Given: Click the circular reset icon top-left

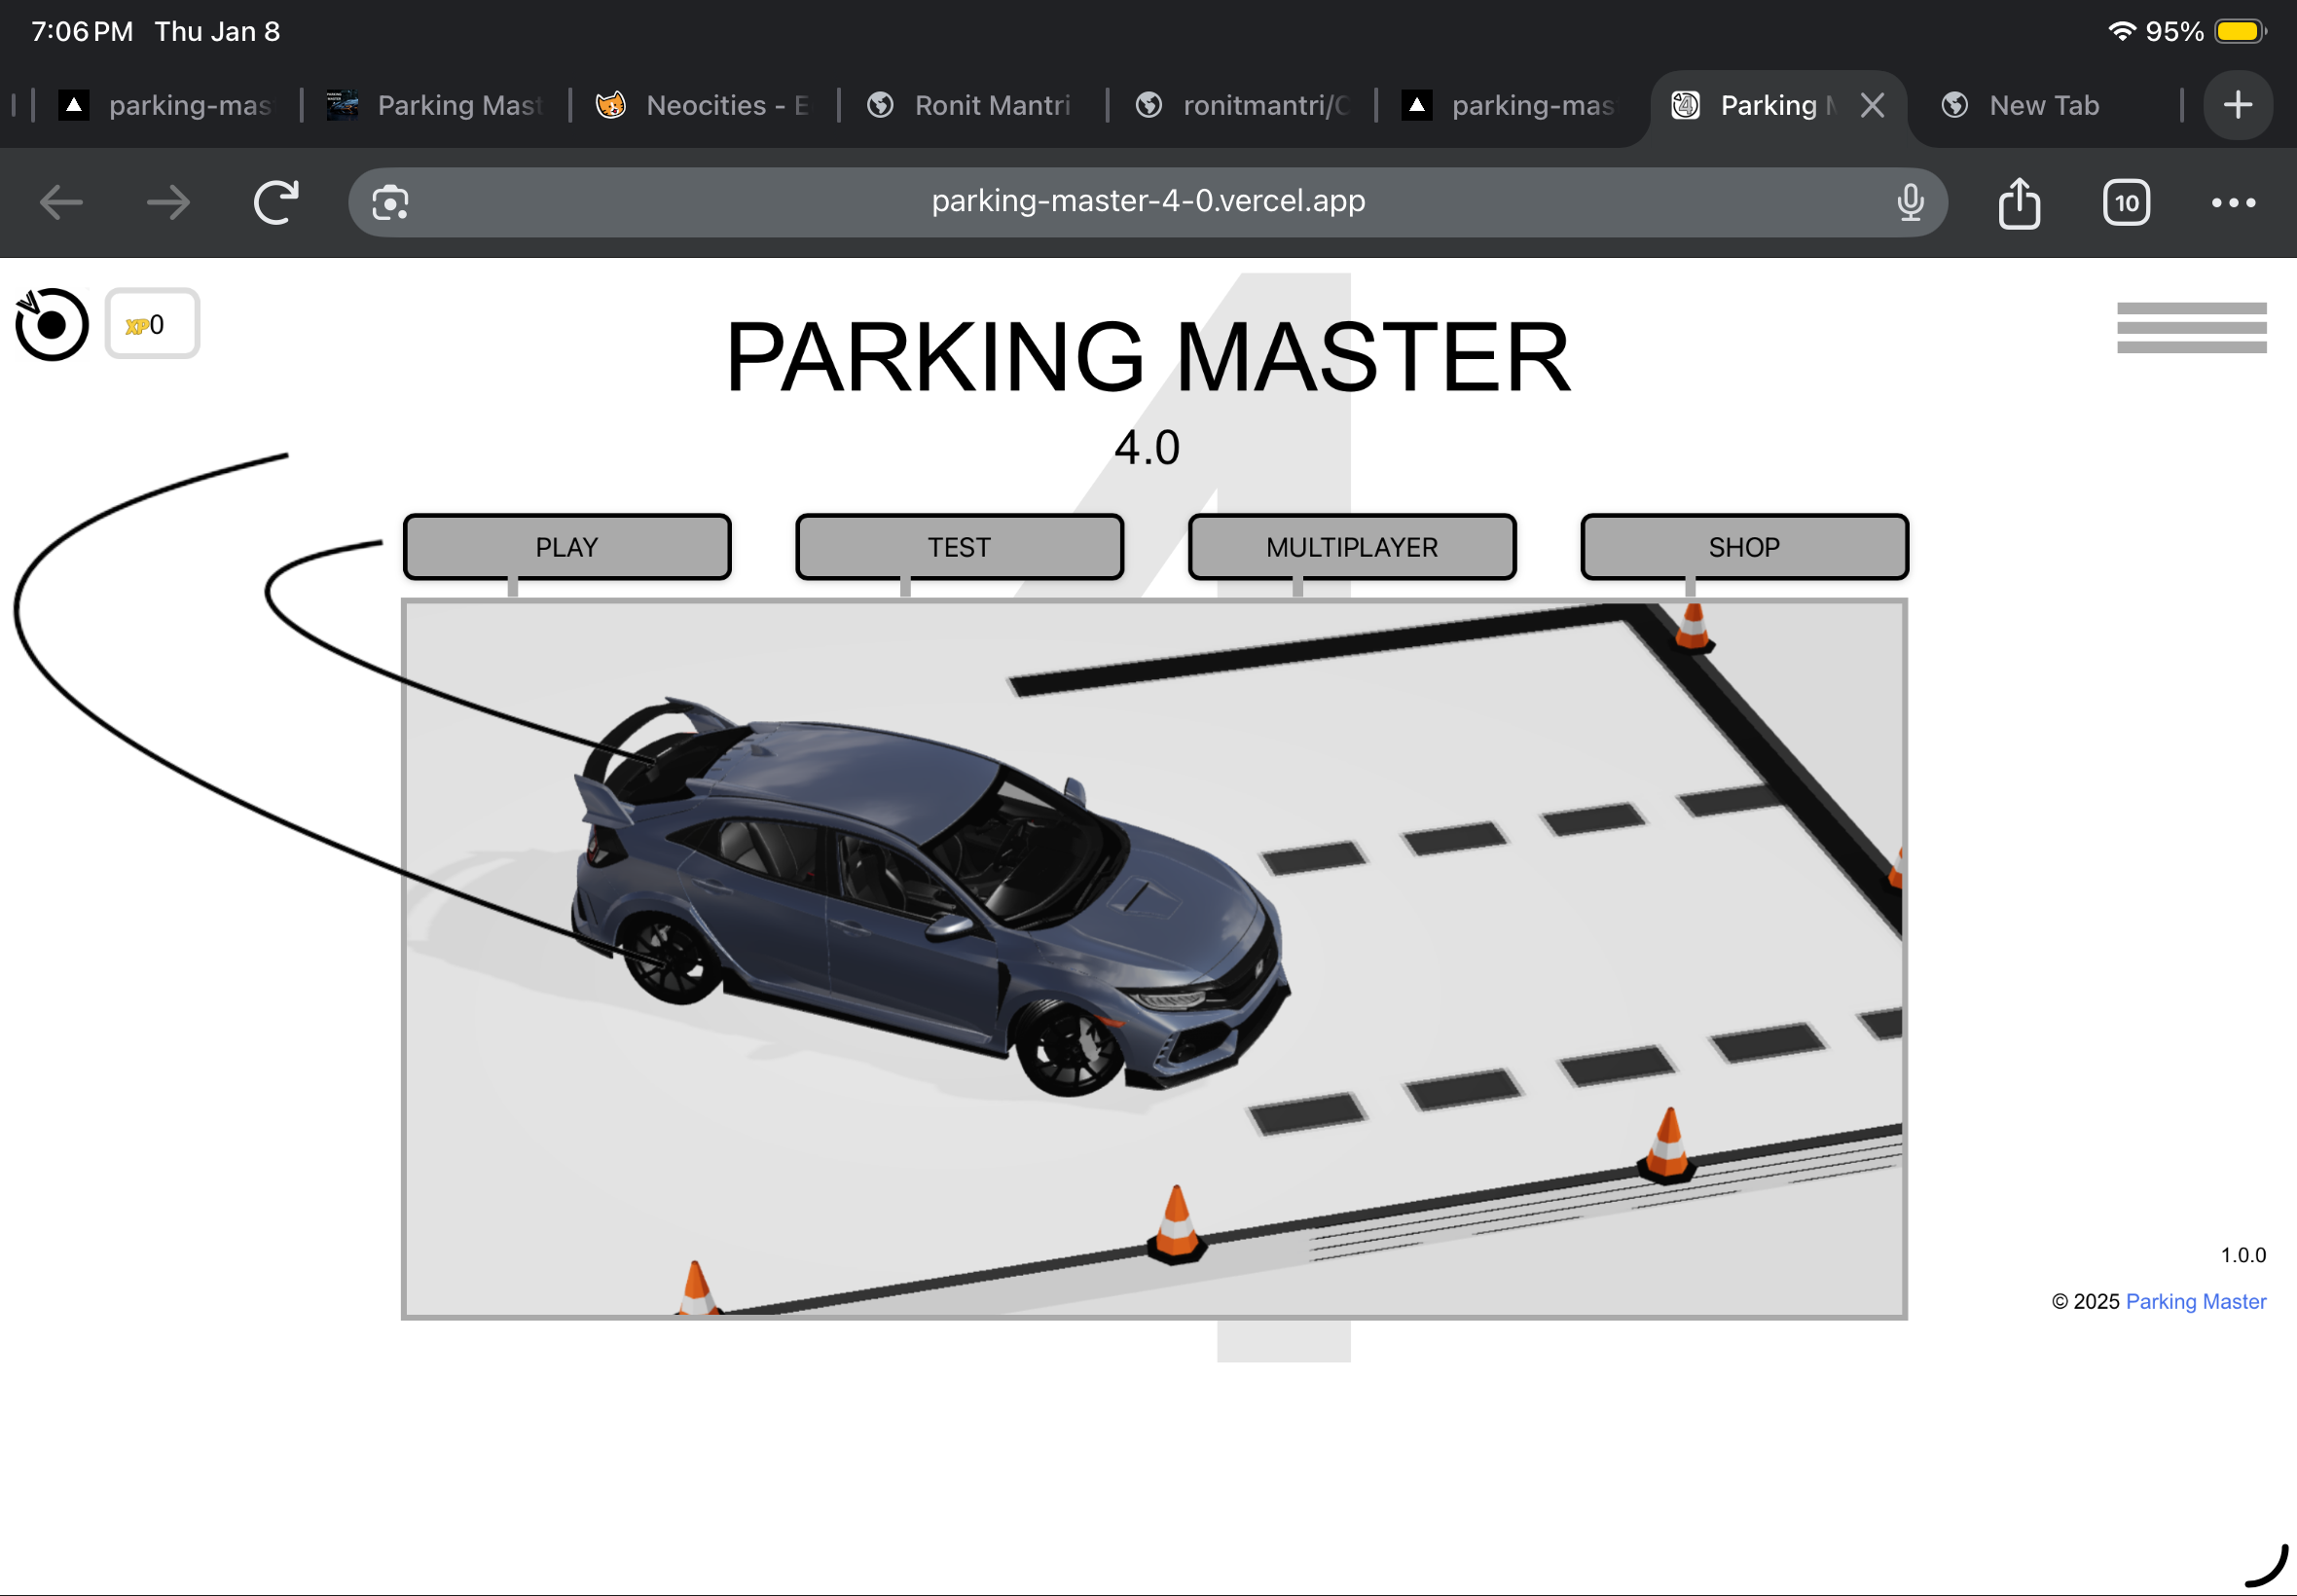Looking at the screenshot, I should point(51,325).
